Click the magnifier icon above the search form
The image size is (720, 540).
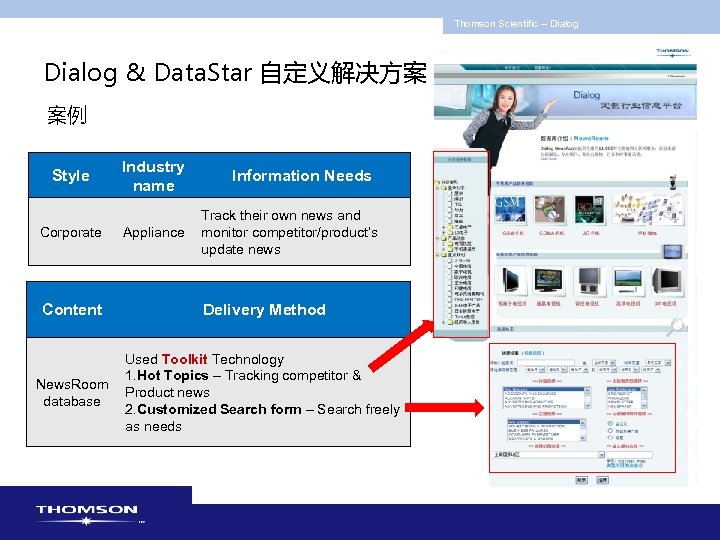676,326
